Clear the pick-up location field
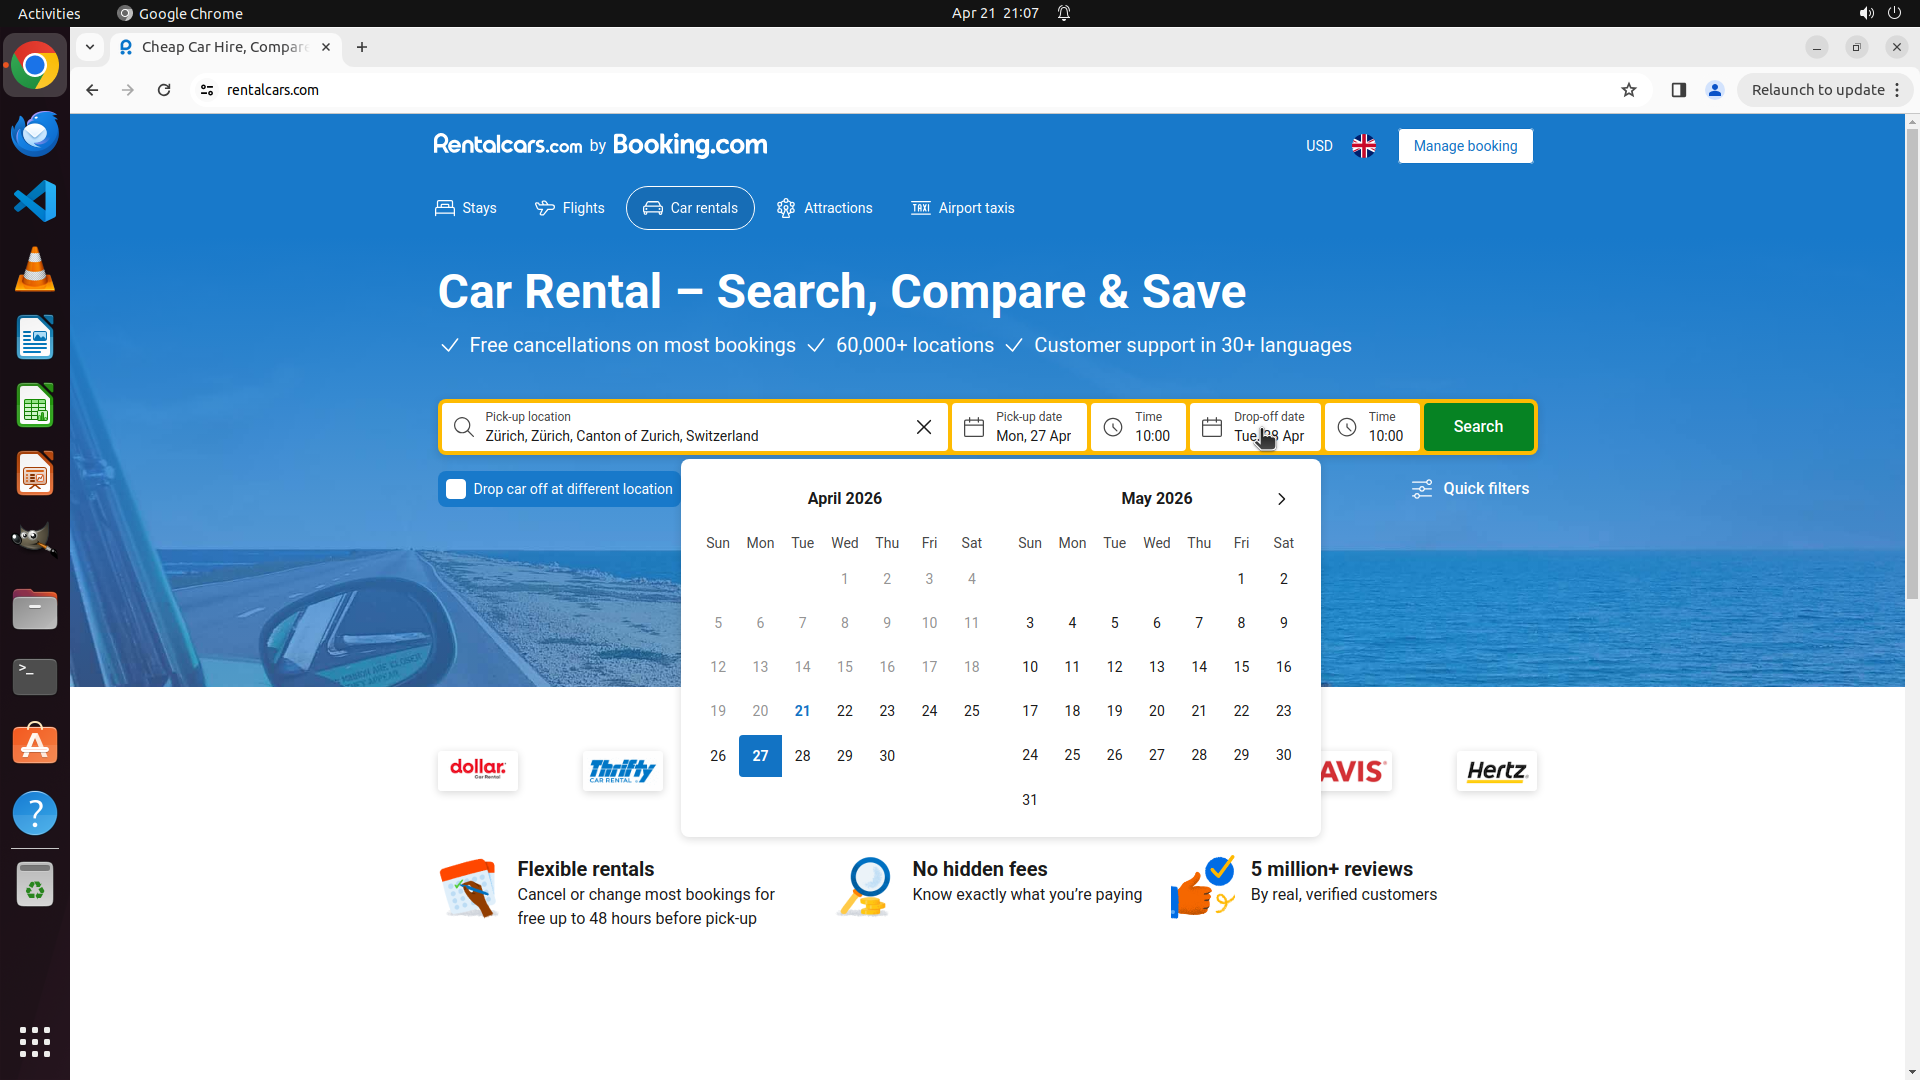 pyautogui.click(x=923, y=427)
